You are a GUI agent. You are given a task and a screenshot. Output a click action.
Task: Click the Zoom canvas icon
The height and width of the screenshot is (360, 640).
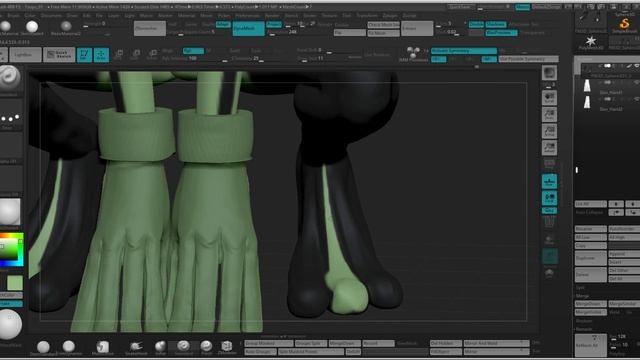(549, 114)
